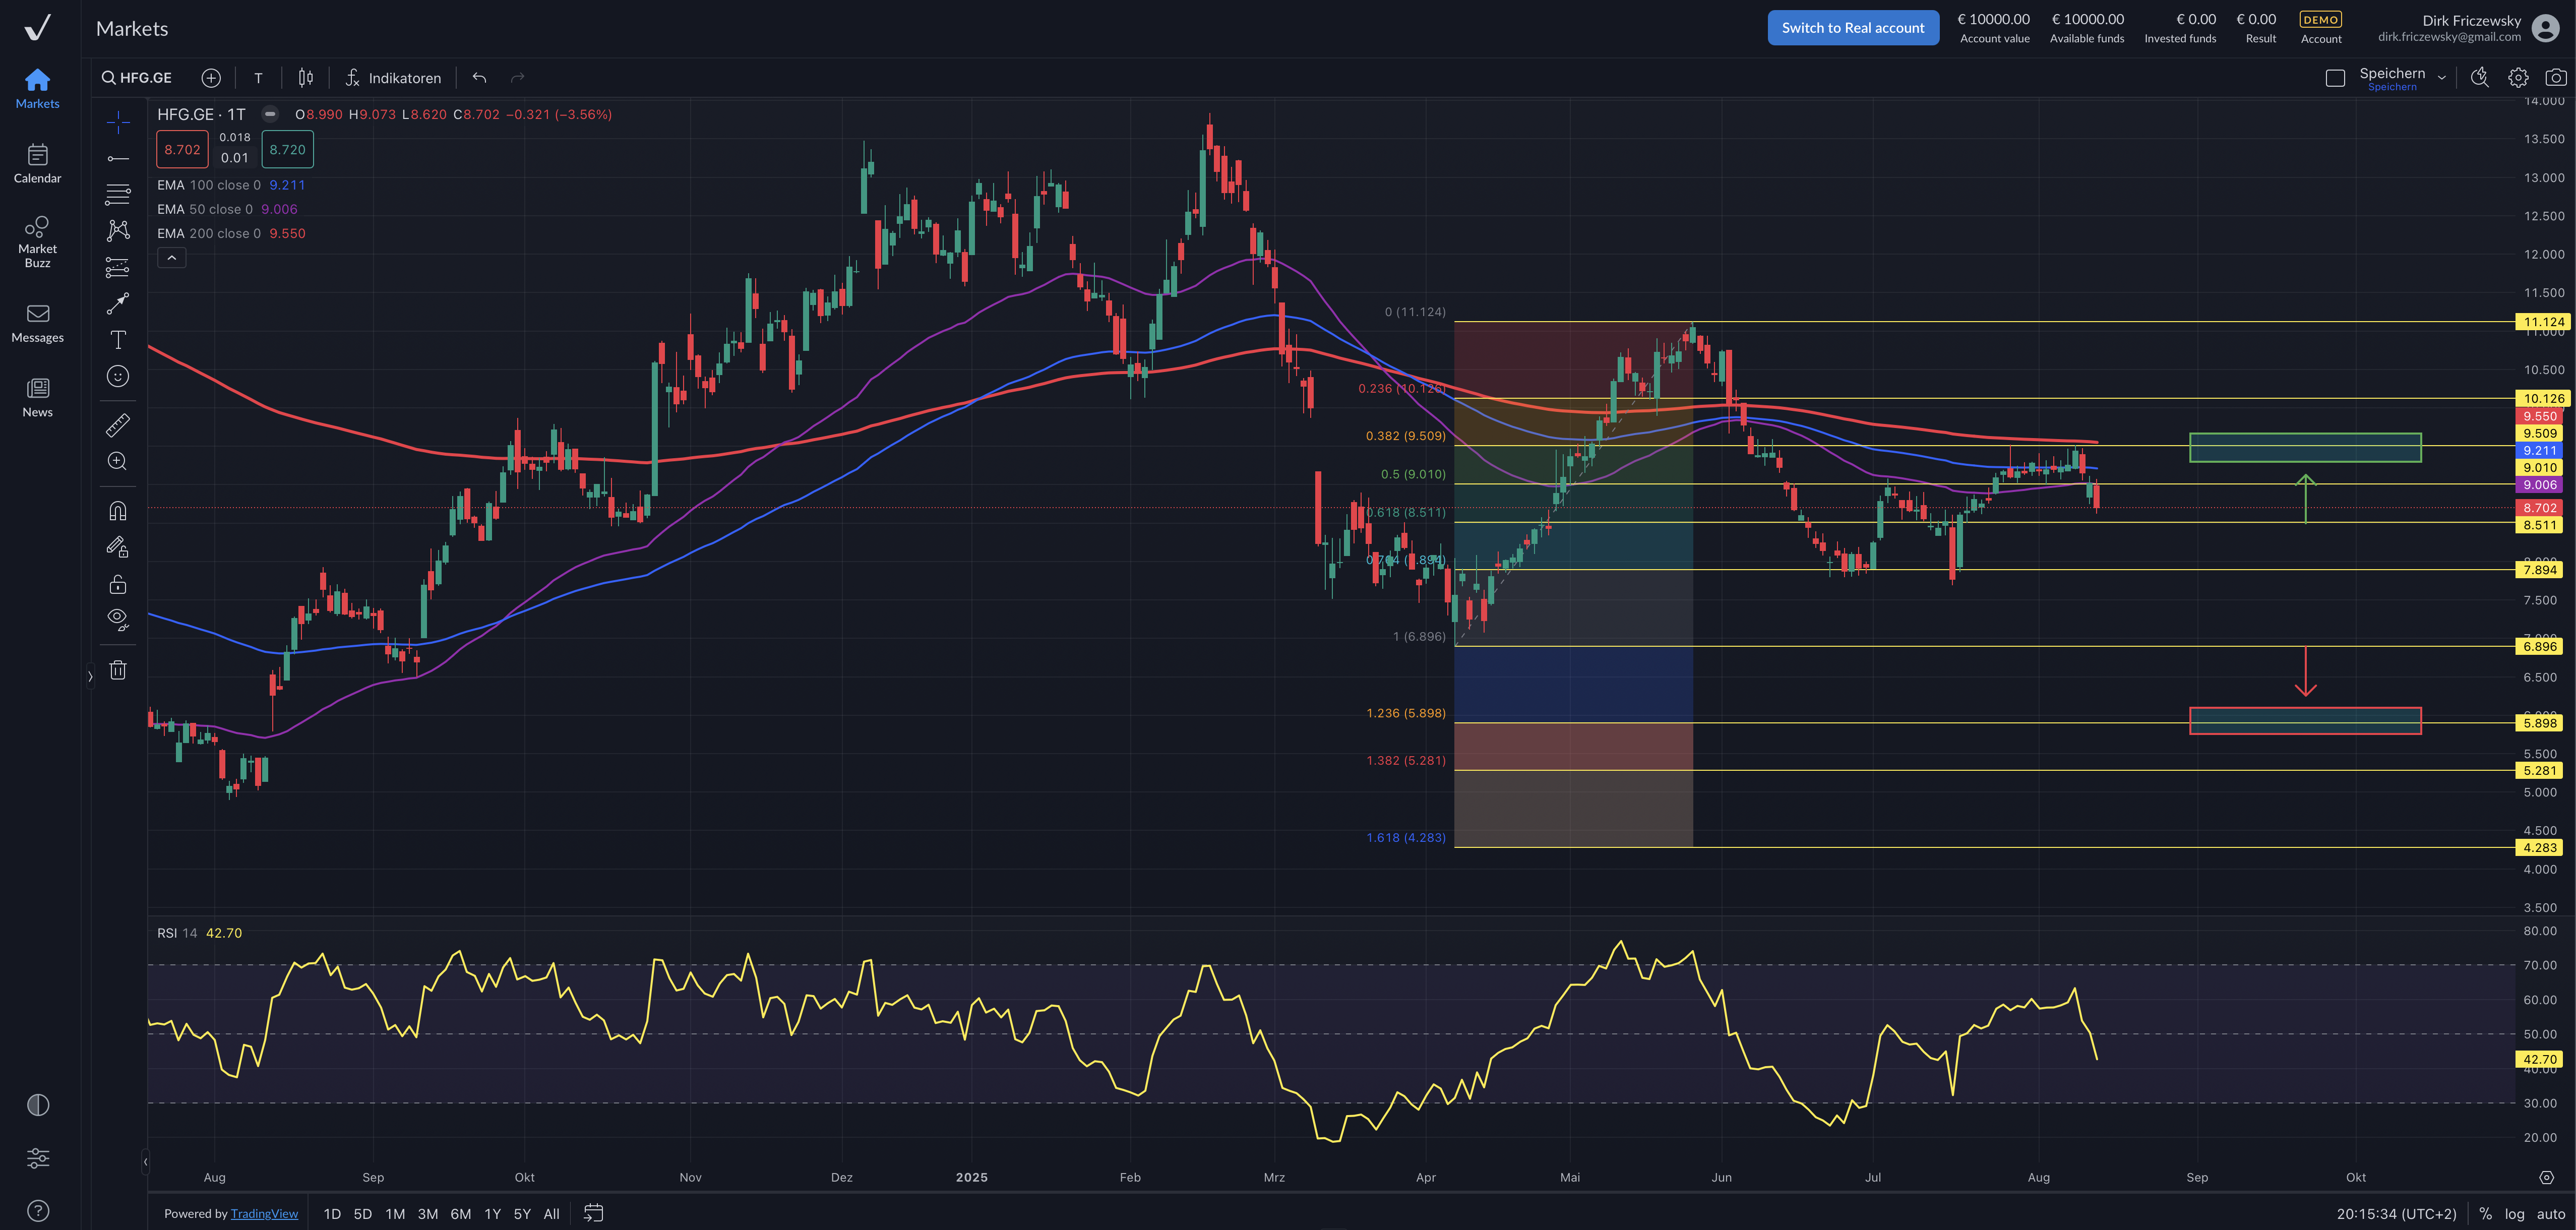Open the candlestick chart style selector

tap(306, 78)
